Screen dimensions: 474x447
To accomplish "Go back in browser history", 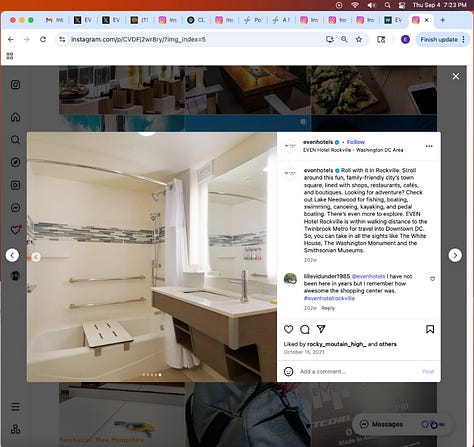I will 11,39.
